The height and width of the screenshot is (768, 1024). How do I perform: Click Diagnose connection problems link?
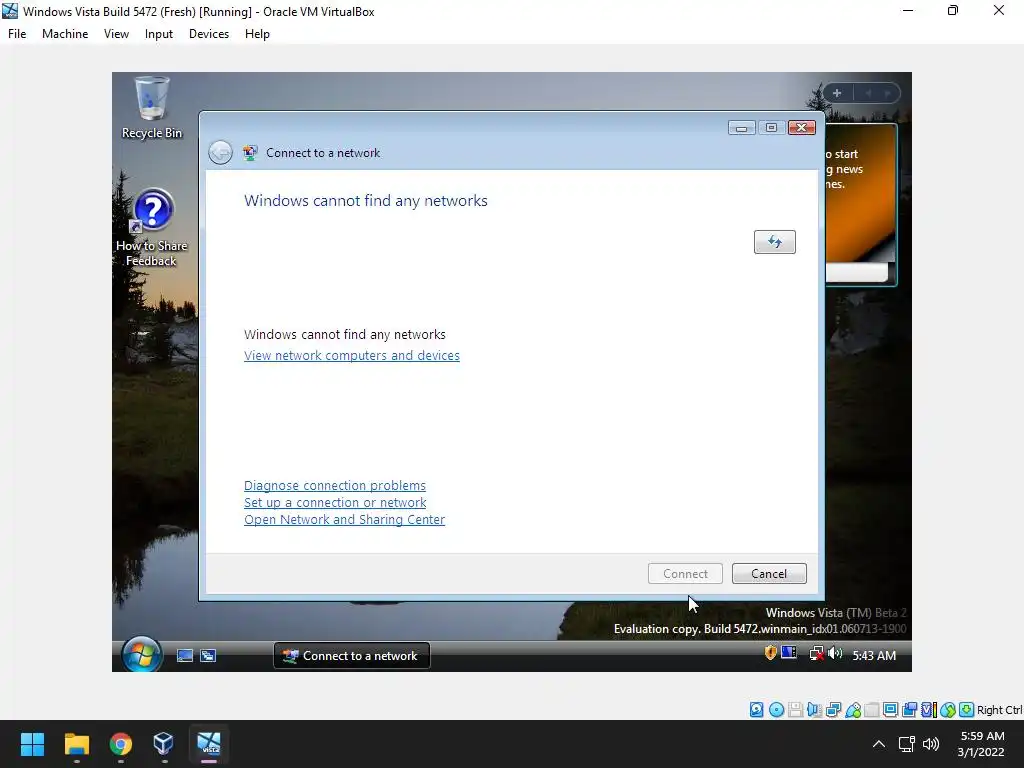335,485
